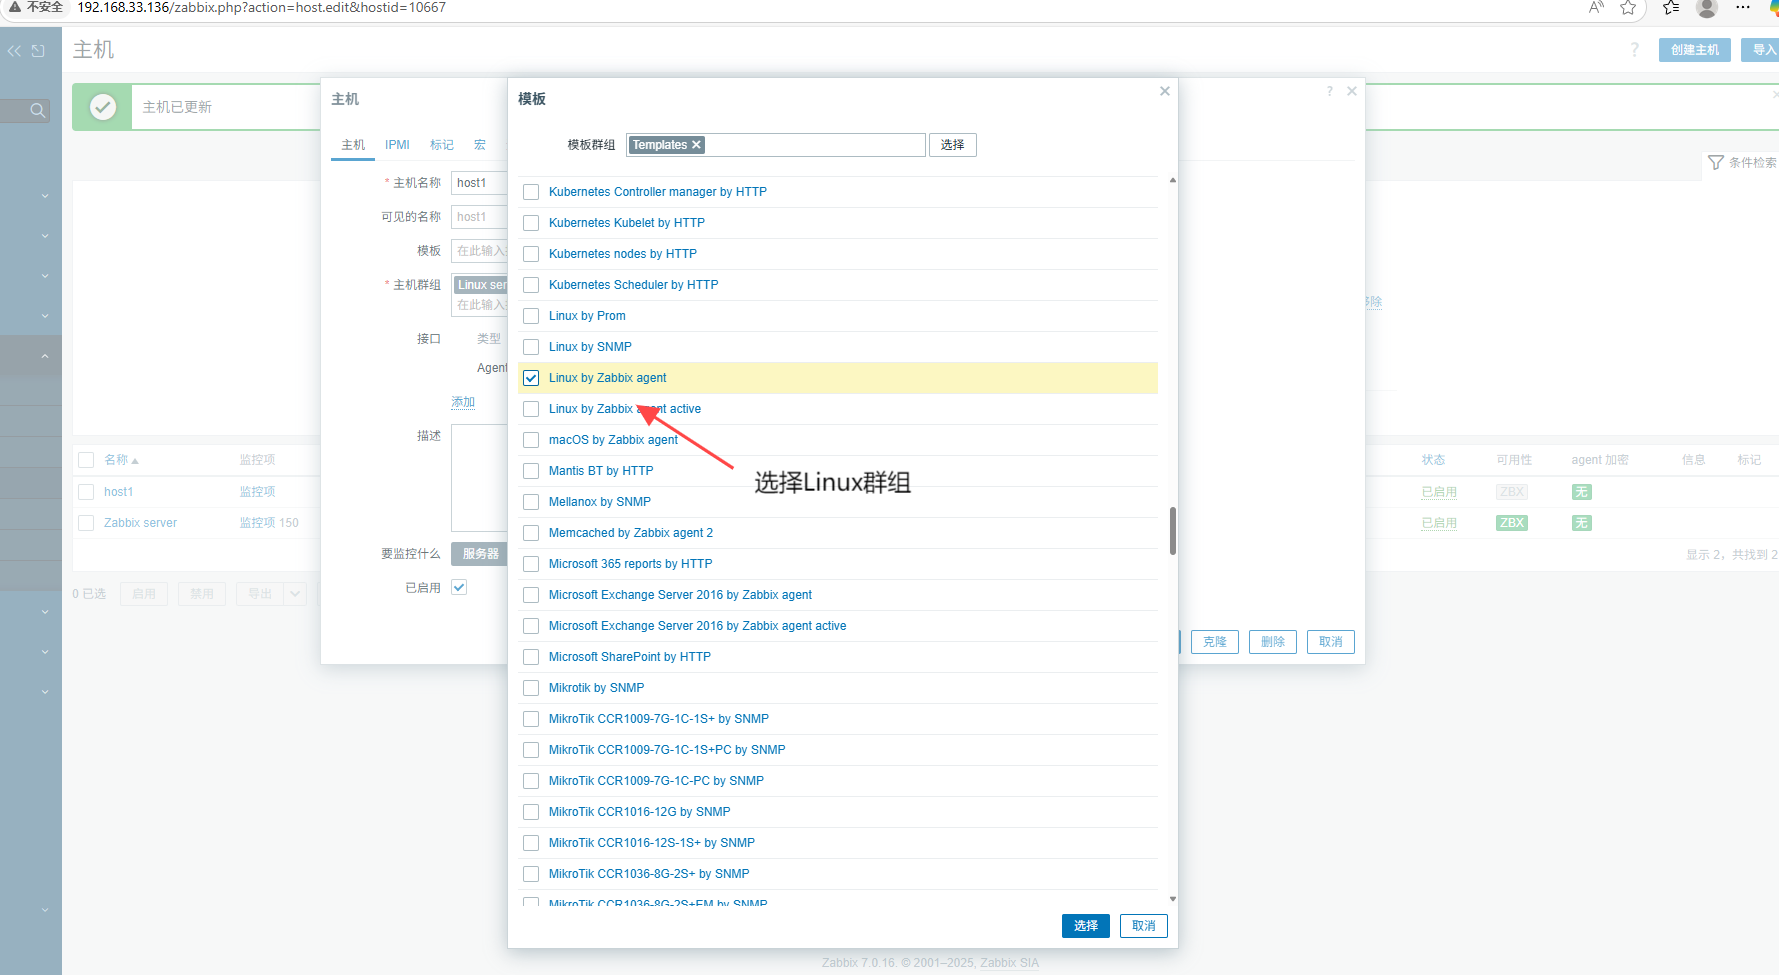Click the template list scrollbar thumb
This screenshot has width=1779, height=975.
1173,530
